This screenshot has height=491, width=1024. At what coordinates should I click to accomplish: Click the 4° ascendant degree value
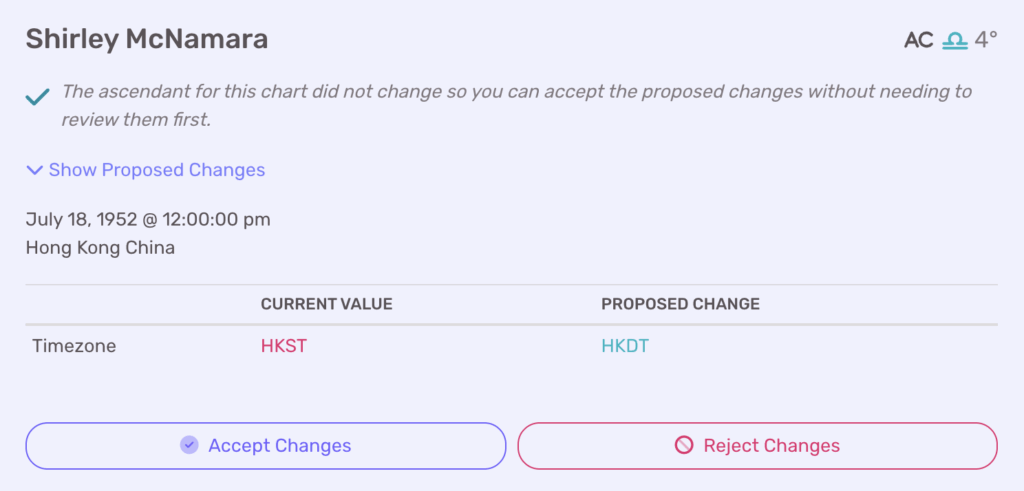point(986,40)
